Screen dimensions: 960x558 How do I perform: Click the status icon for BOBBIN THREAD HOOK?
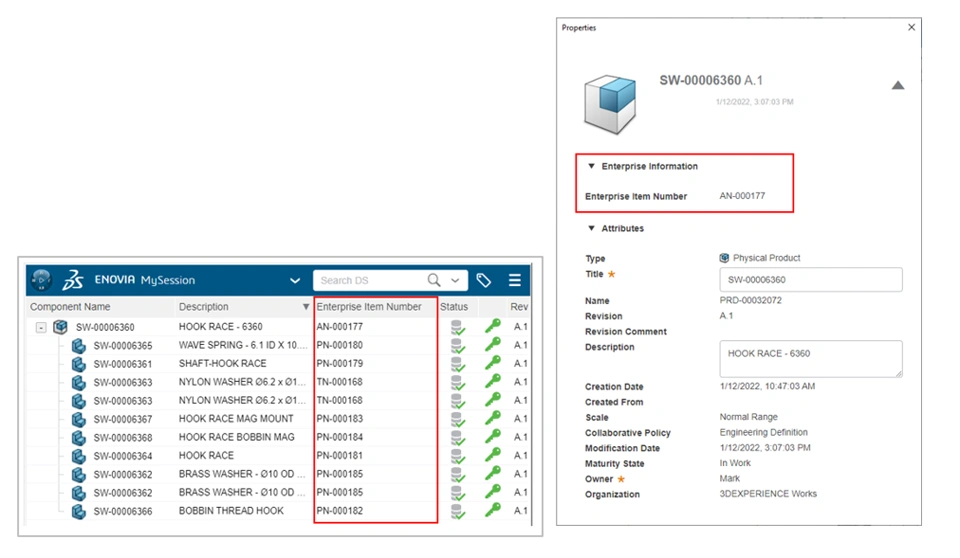click(458, 511)
